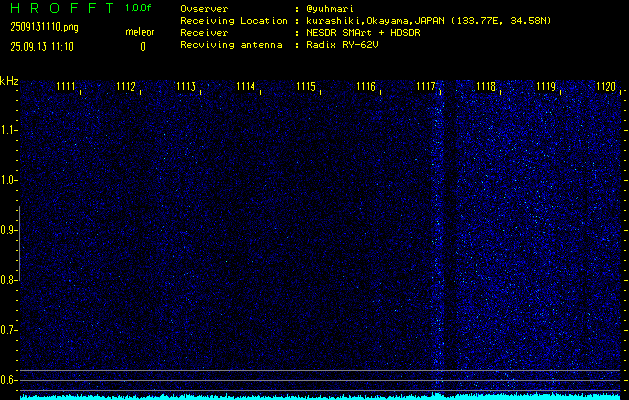
Task: Click the Receiver label
Action: click(204, 32)
